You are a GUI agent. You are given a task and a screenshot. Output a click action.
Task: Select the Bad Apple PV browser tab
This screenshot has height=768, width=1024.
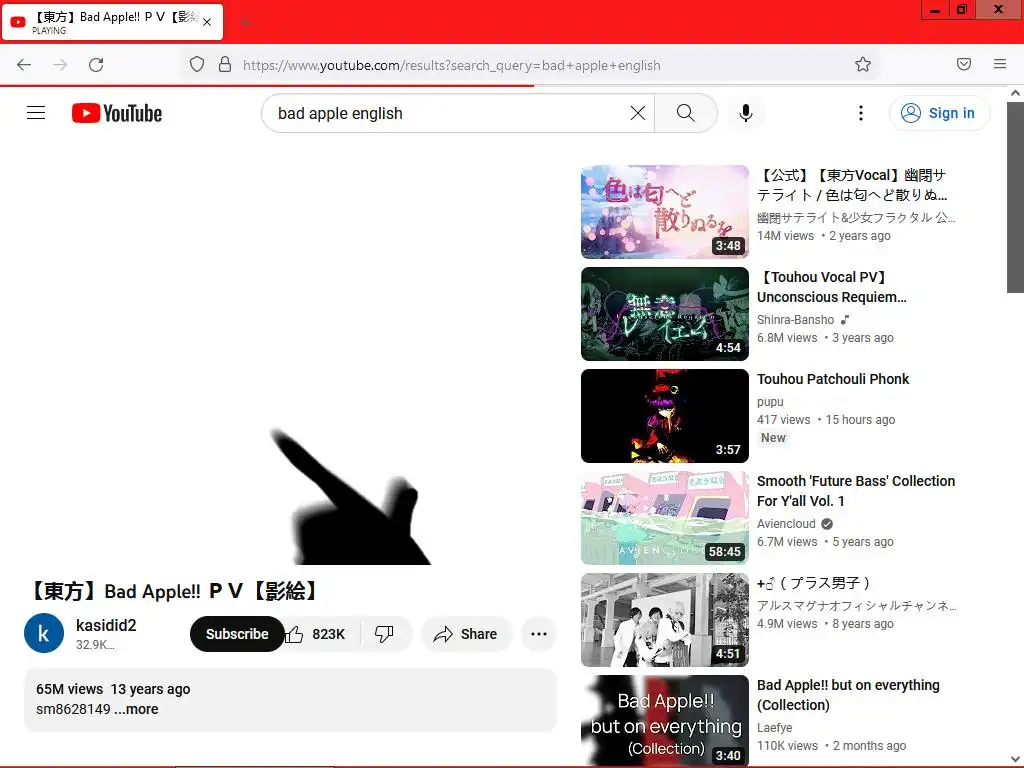coord(112,22)
